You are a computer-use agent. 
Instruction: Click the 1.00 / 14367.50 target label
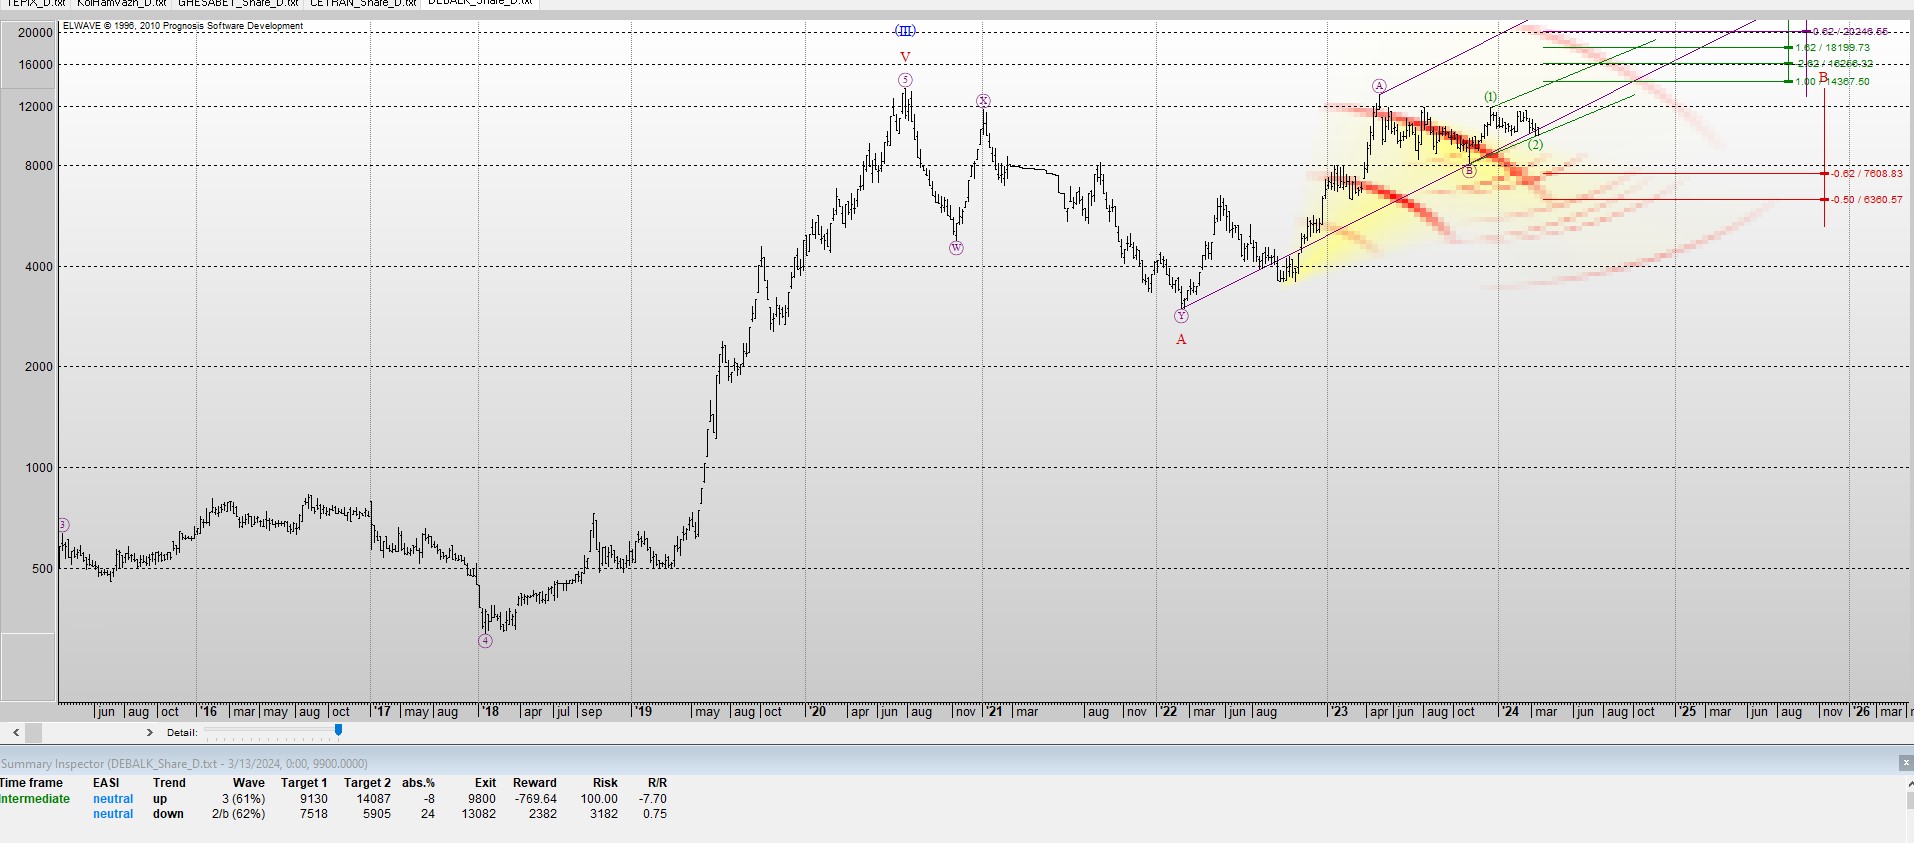(1832, 81)
